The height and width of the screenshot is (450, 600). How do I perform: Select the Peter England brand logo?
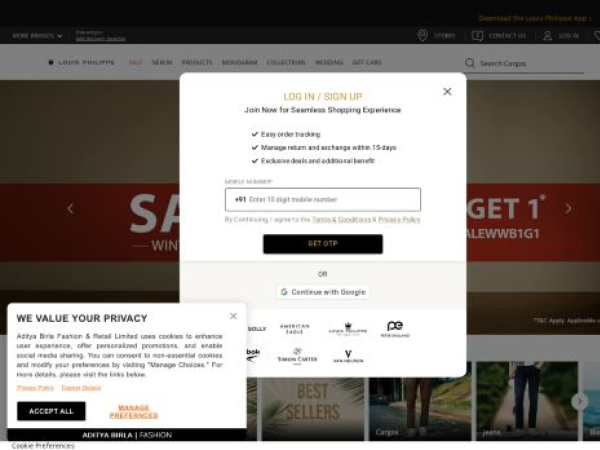(x=395, y=329)
